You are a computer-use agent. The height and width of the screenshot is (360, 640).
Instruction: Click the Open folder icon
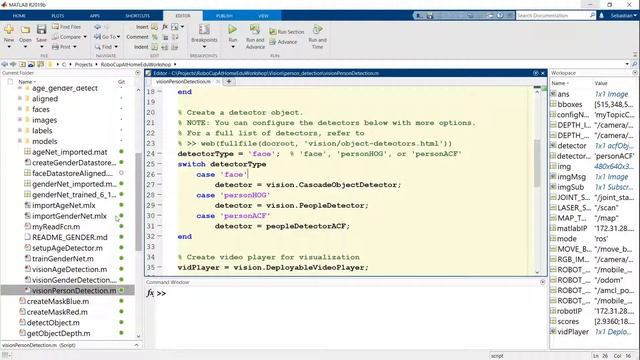point(25,29)
